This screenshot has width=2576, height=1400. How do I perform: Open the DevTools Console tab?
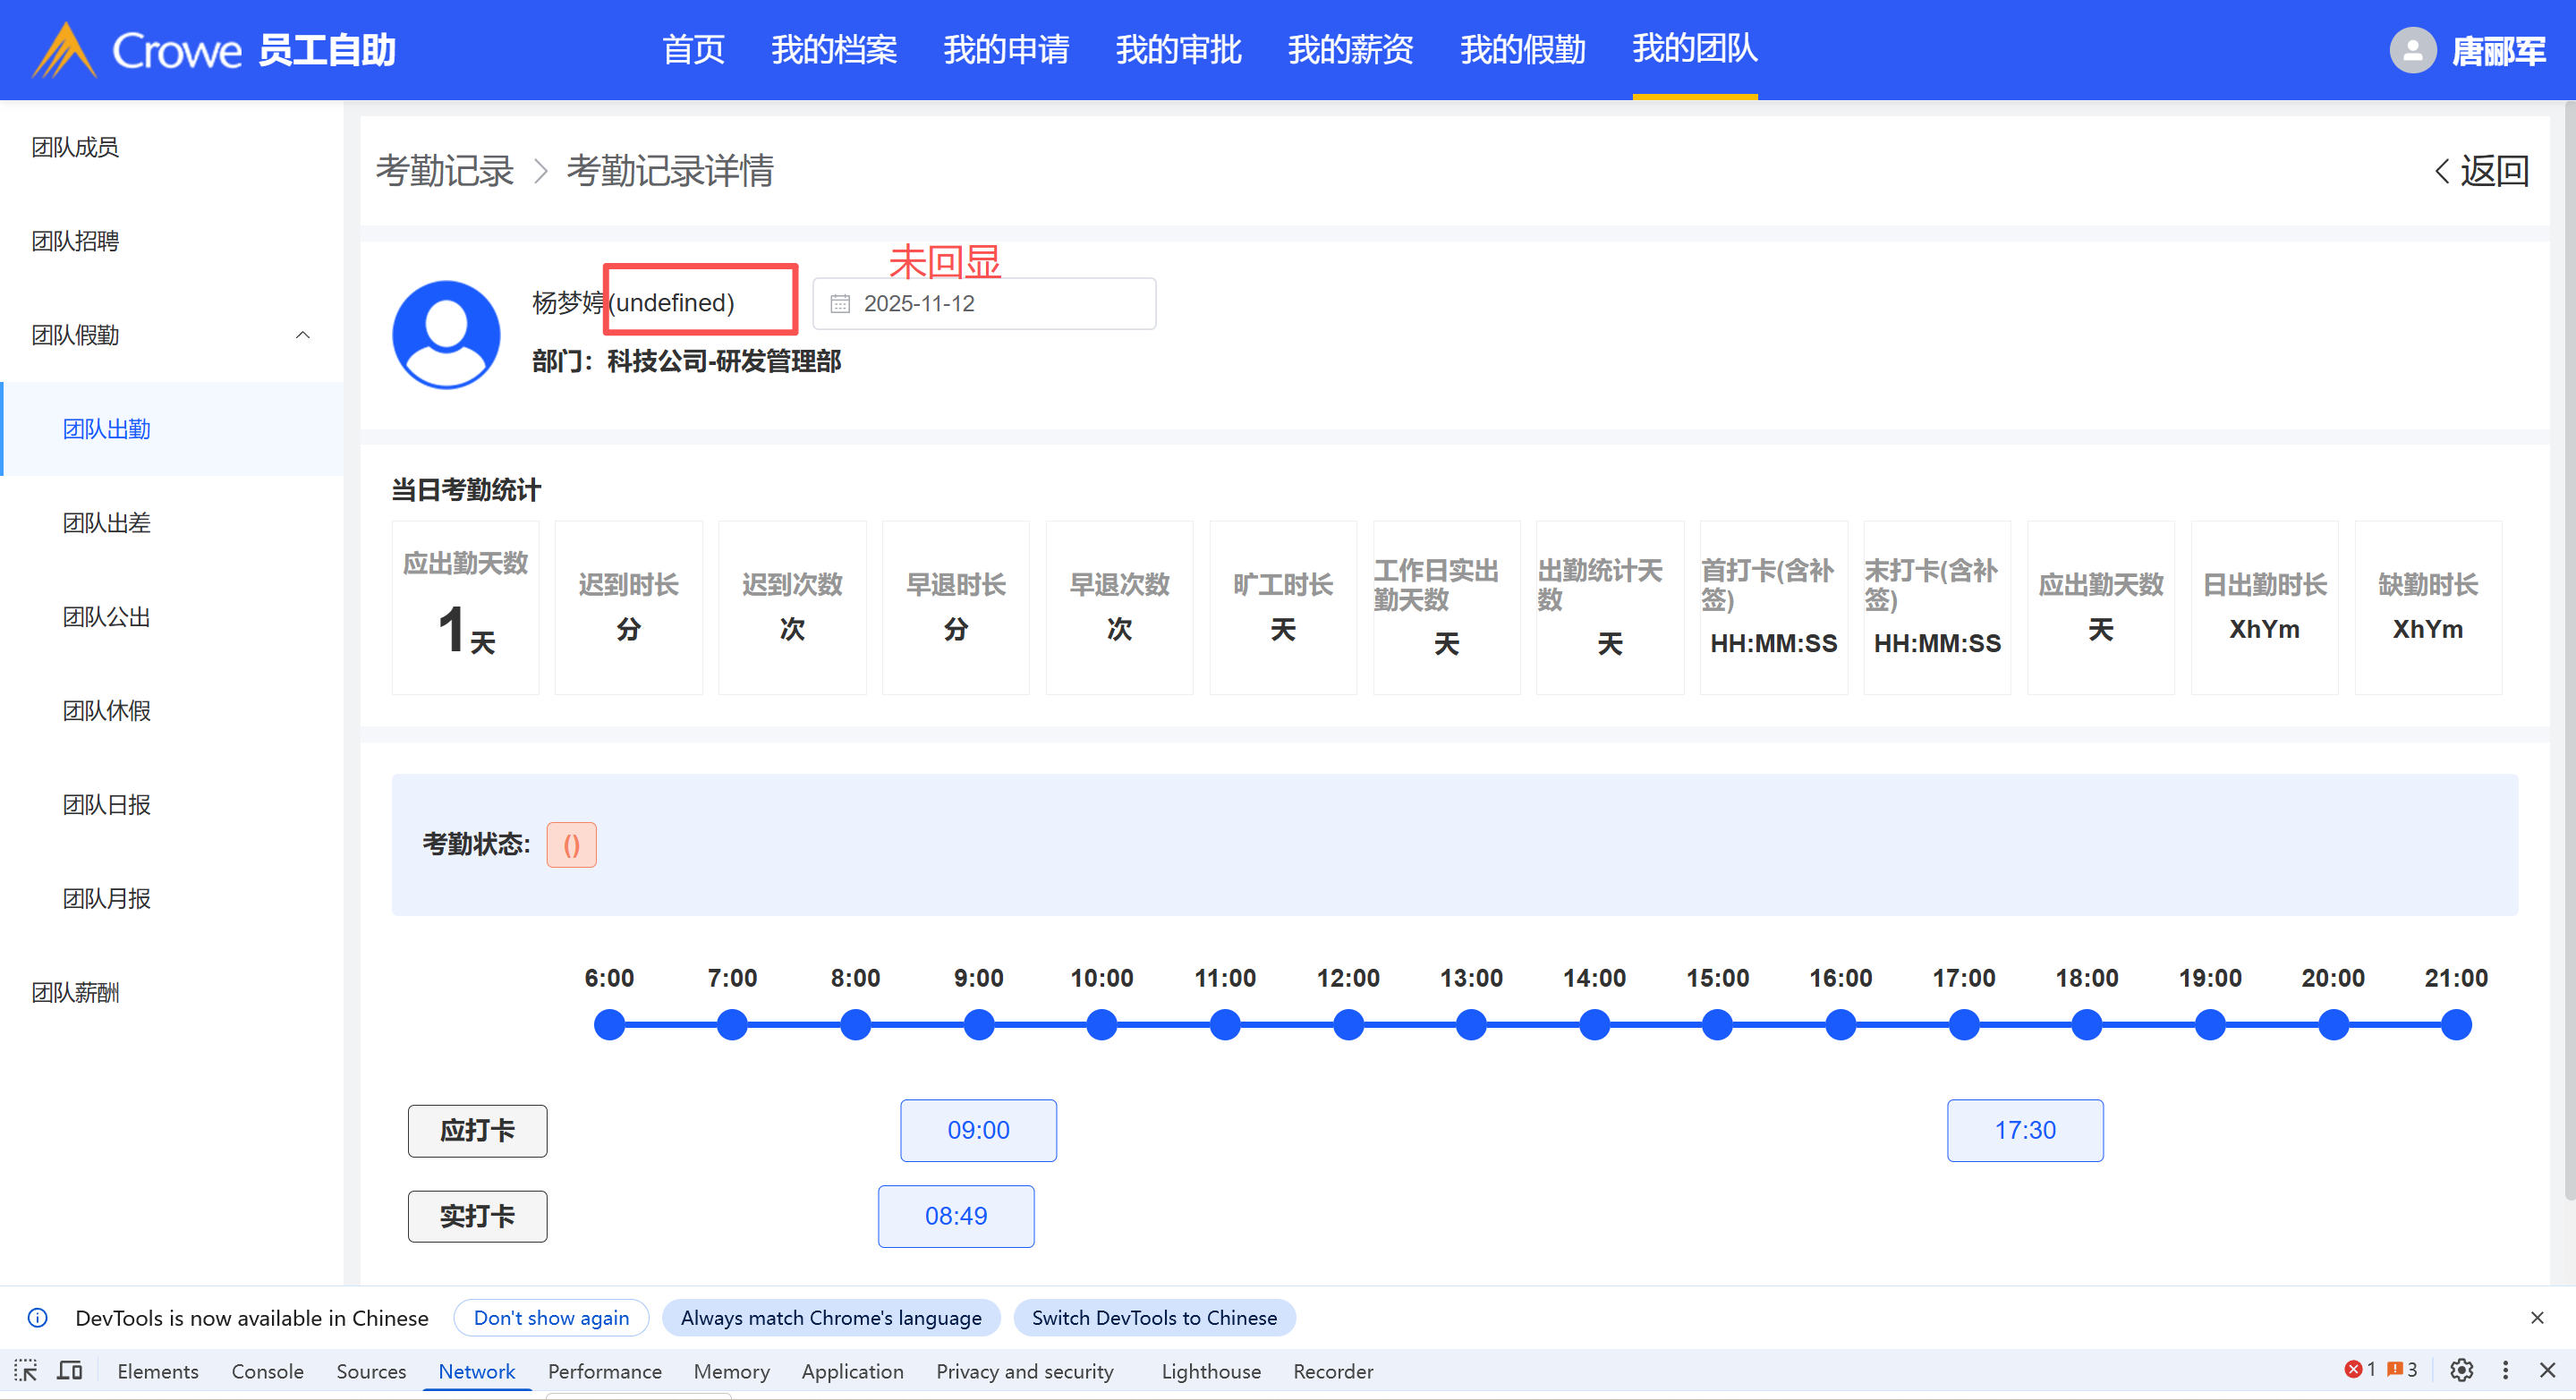[x=267, y=1372]
